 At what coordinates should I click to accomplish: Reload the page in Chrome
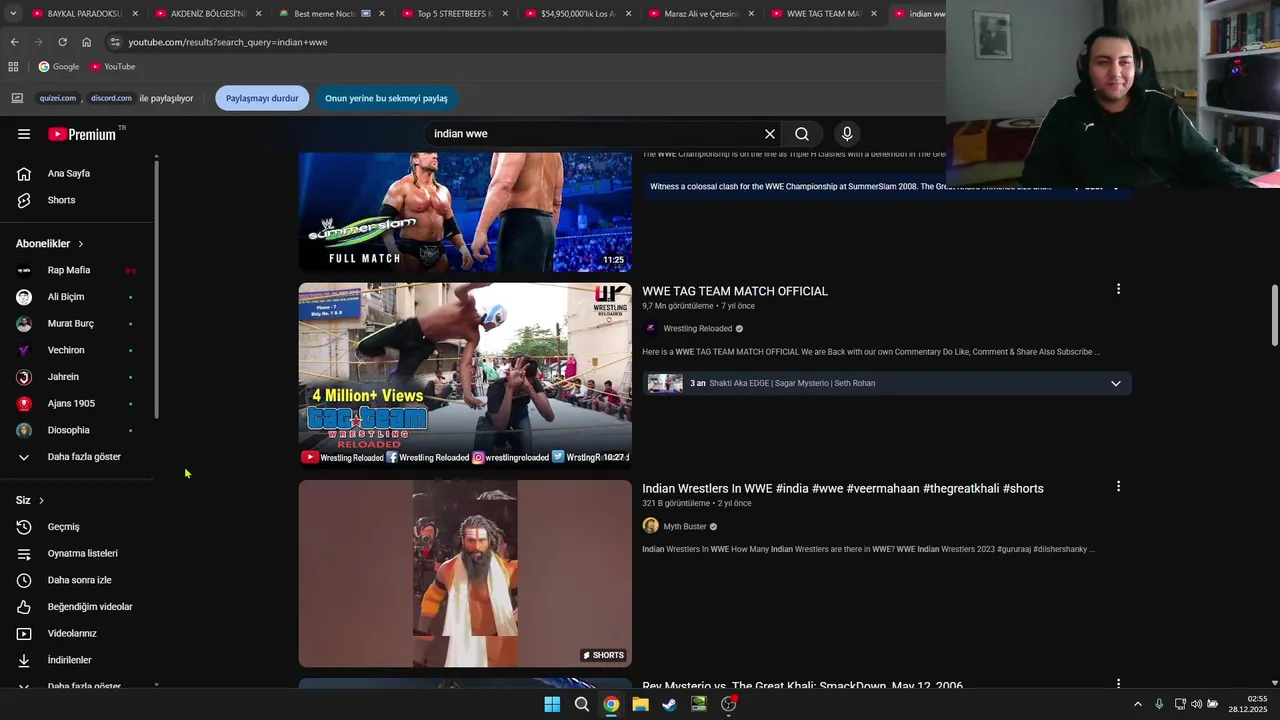(62, 42)
